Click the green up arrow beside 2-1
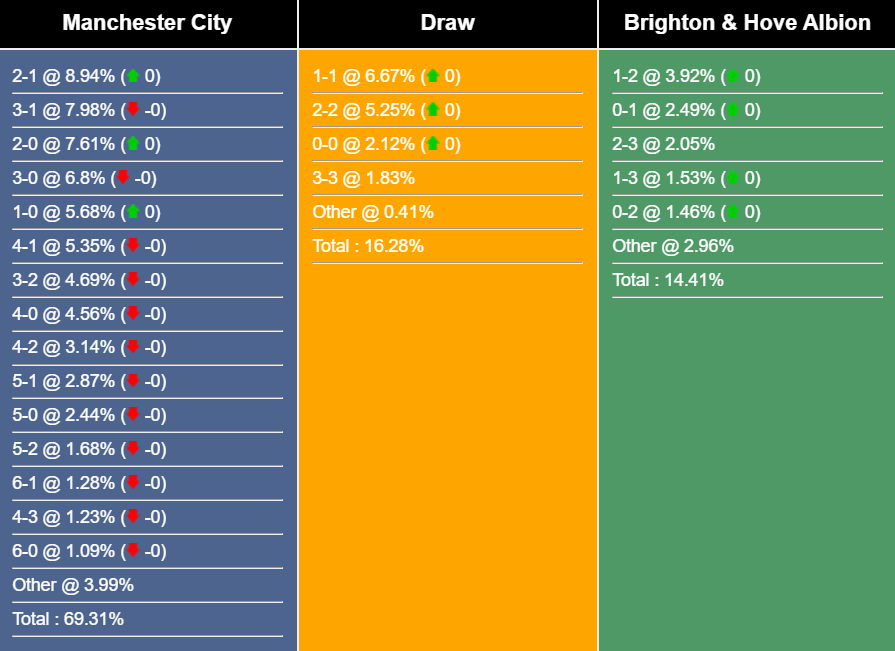Image resolution: width=895 pixels, height=651 pixels. (133, 75)
